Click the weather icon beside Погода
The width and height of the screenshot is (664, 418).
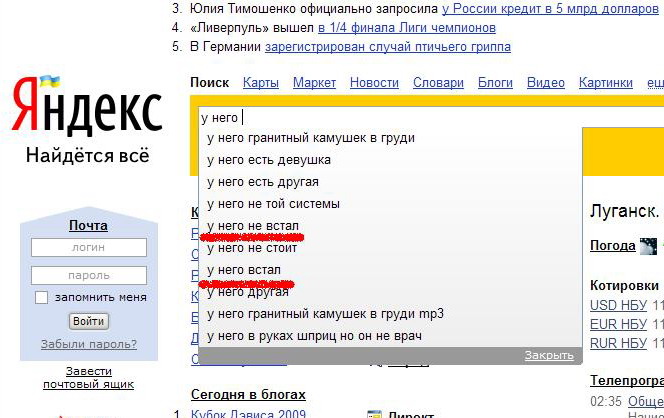(648, 246)
